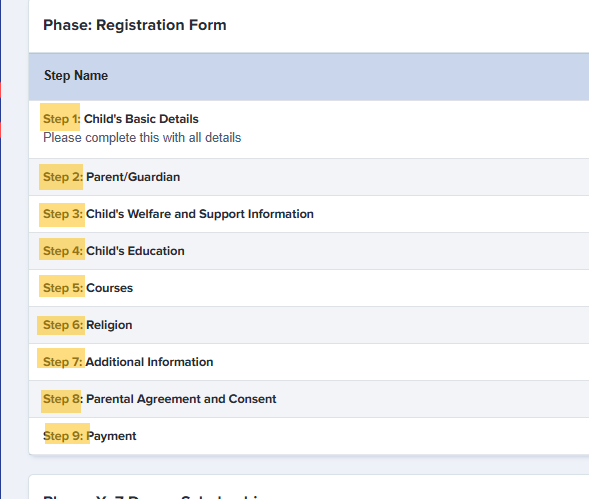
Task: Select the Religion step title
Action: (x=109, y=325)
